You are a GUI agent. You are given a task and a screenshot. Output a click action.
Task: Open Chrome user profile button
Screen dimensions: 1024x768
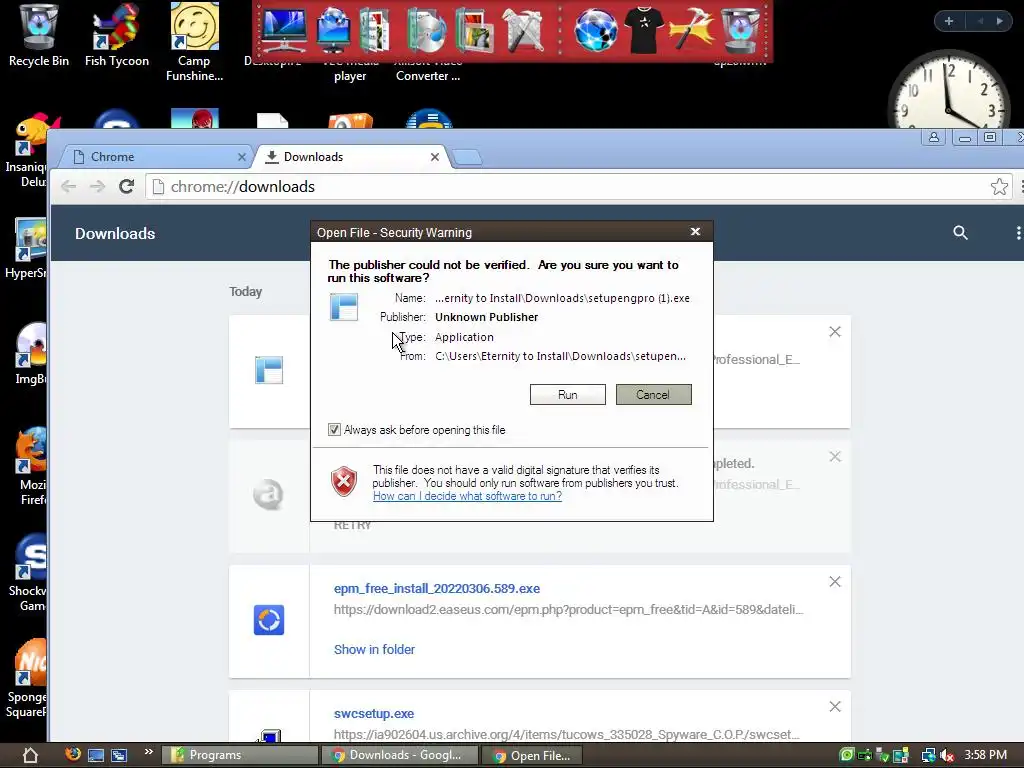(934, 137)
